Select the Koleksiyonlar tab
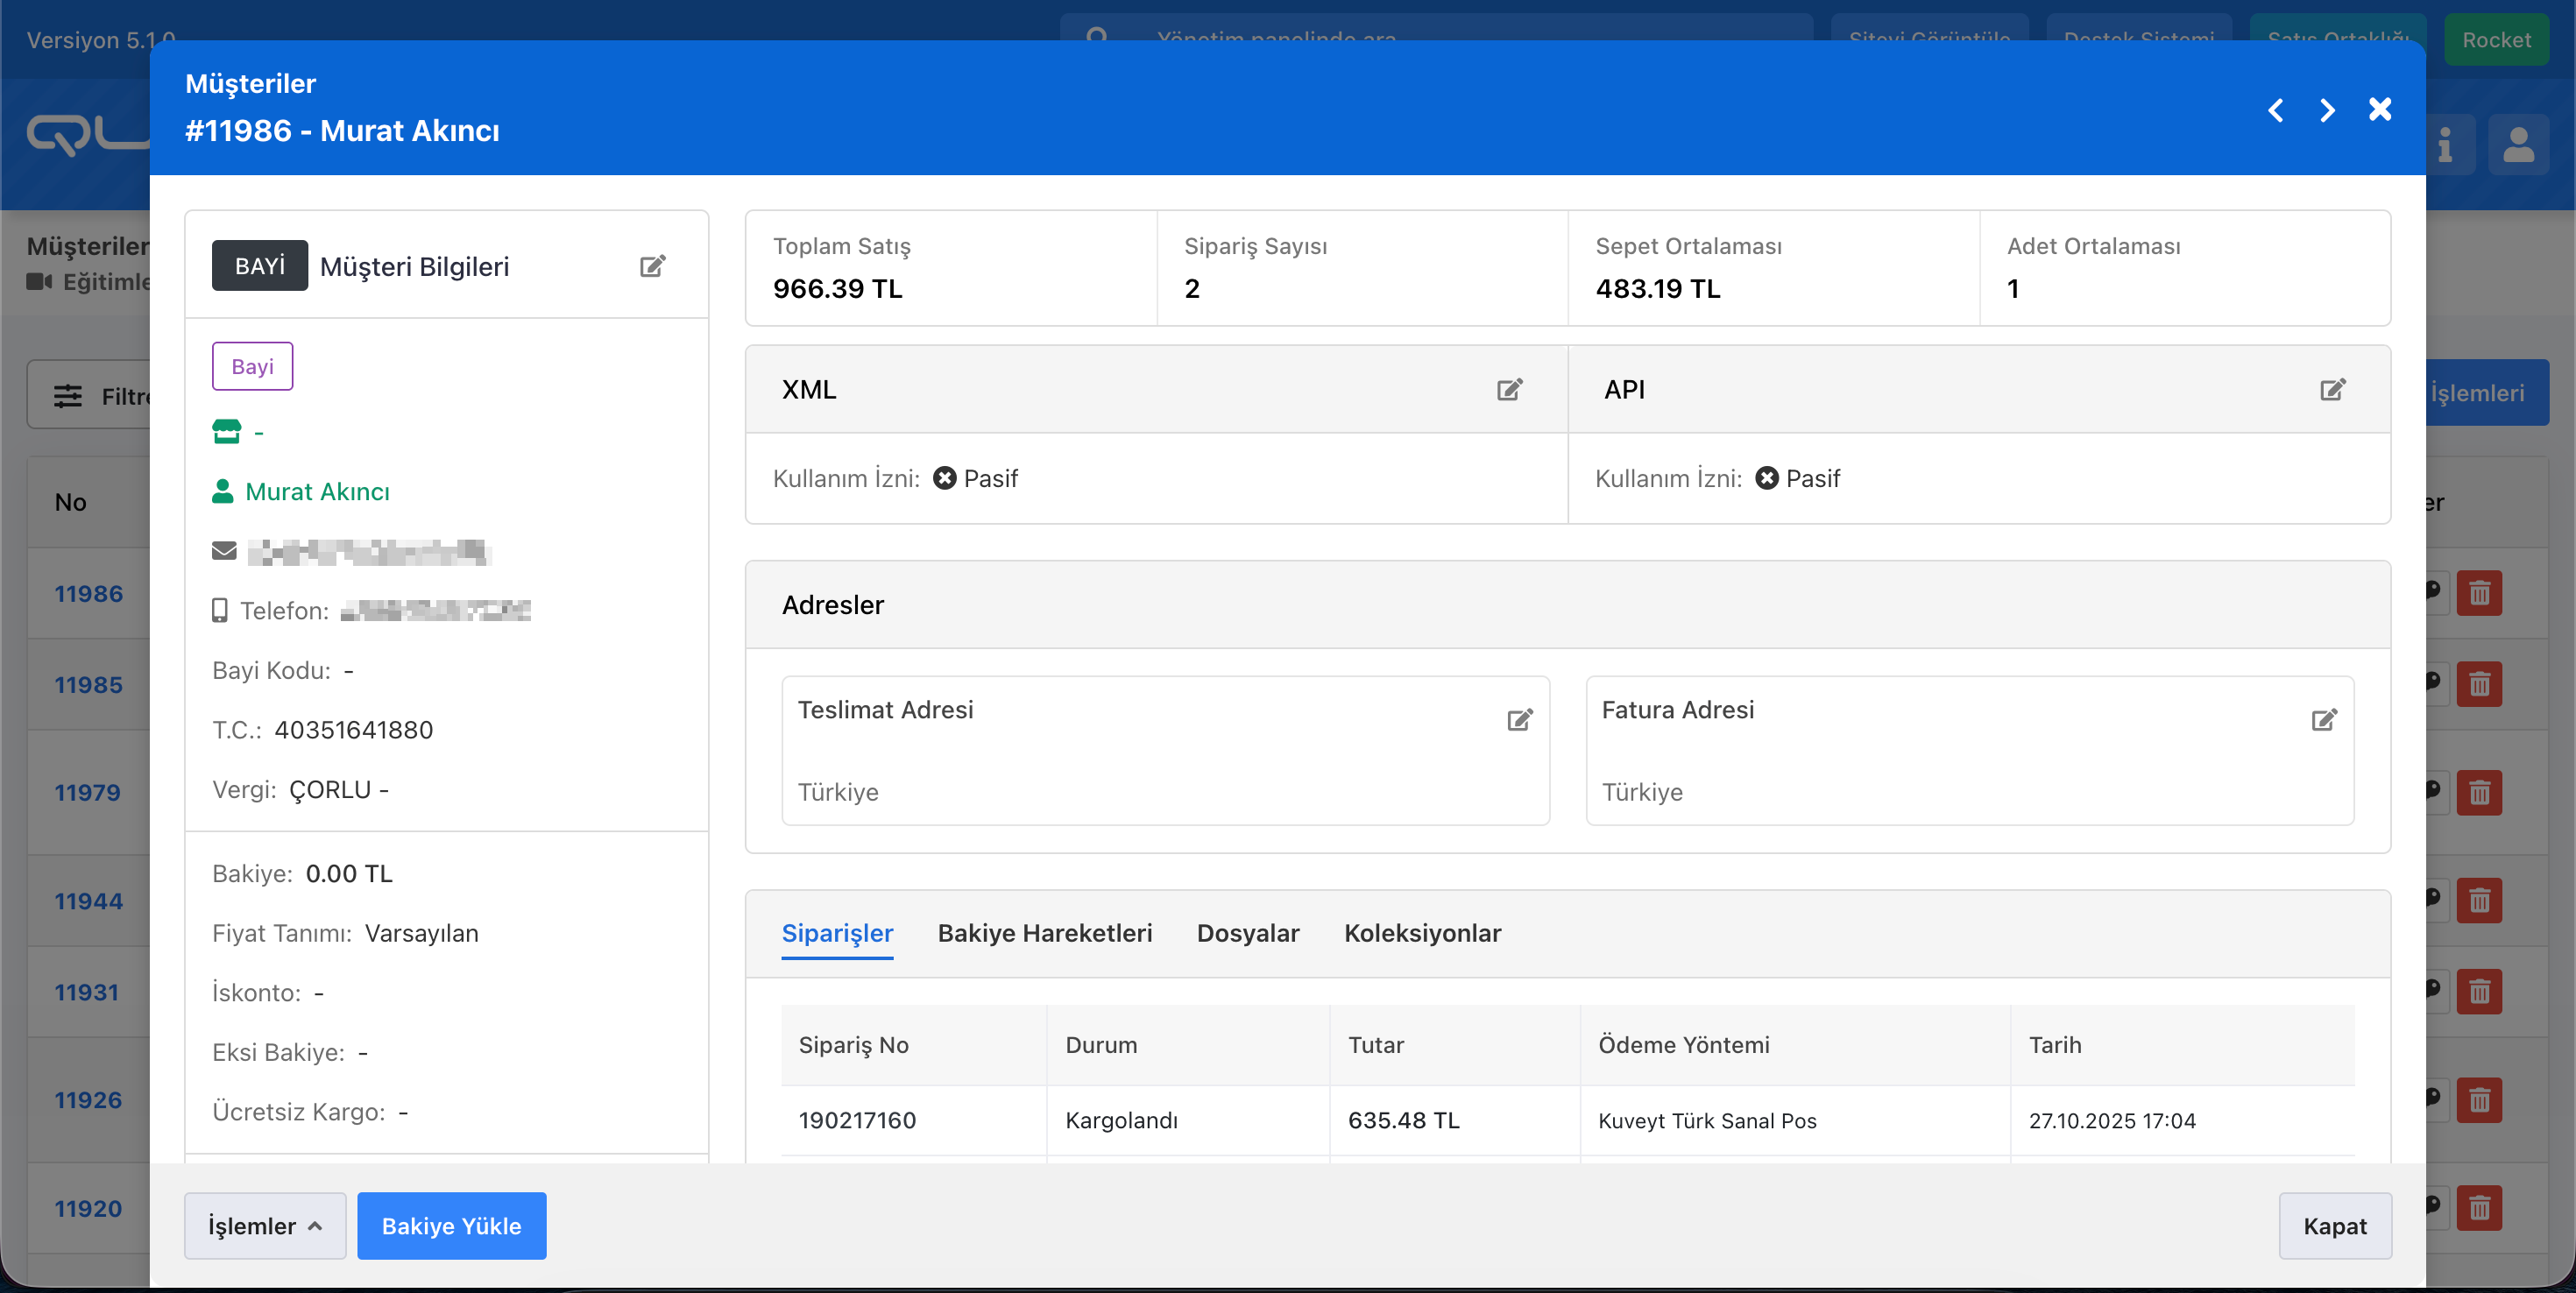The height and width of the screenshot is (1293, 2576). (1422, 932)
